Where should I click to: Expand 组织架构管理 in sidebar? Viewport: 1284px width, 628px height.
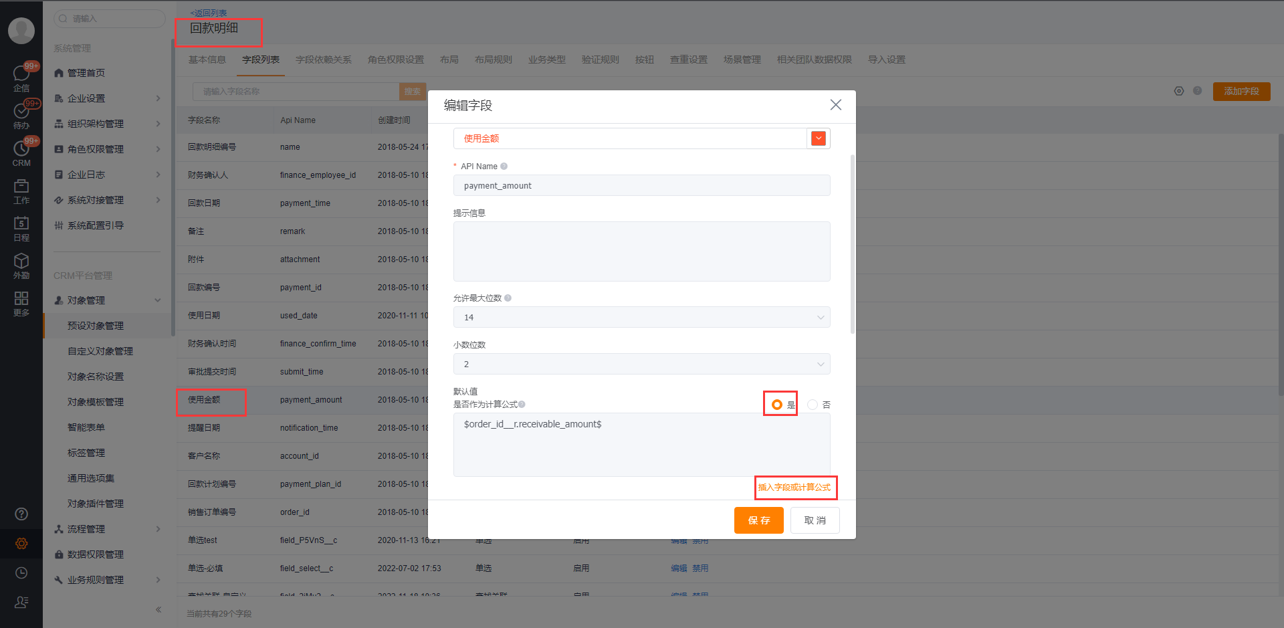click(x=158, y=124)
